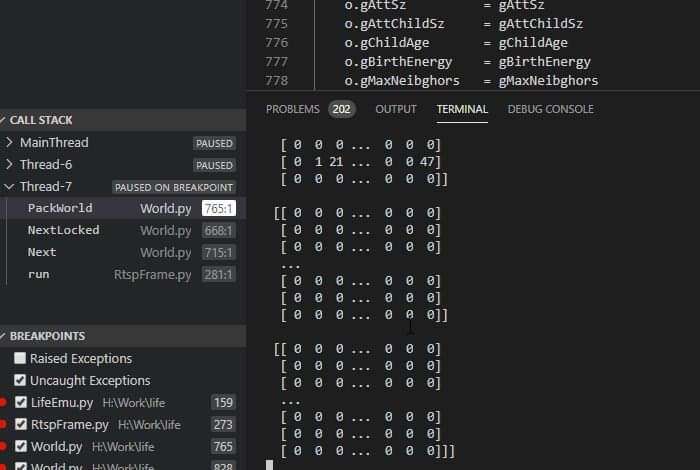
Task: Select the NextLocked stack frame
Action: (x=63, y=231)
